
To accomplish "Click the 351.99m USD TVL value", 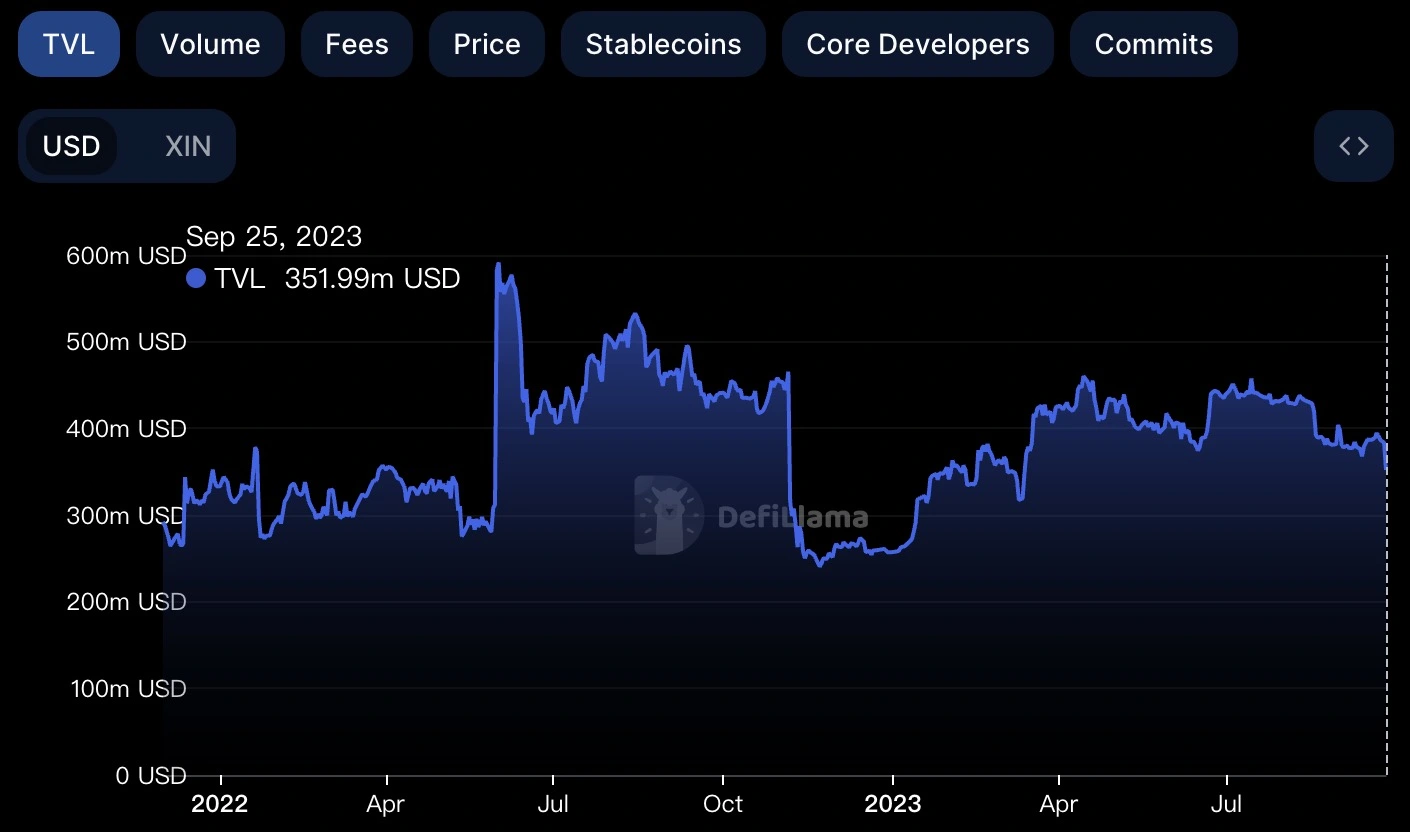I will coord(372,279).
